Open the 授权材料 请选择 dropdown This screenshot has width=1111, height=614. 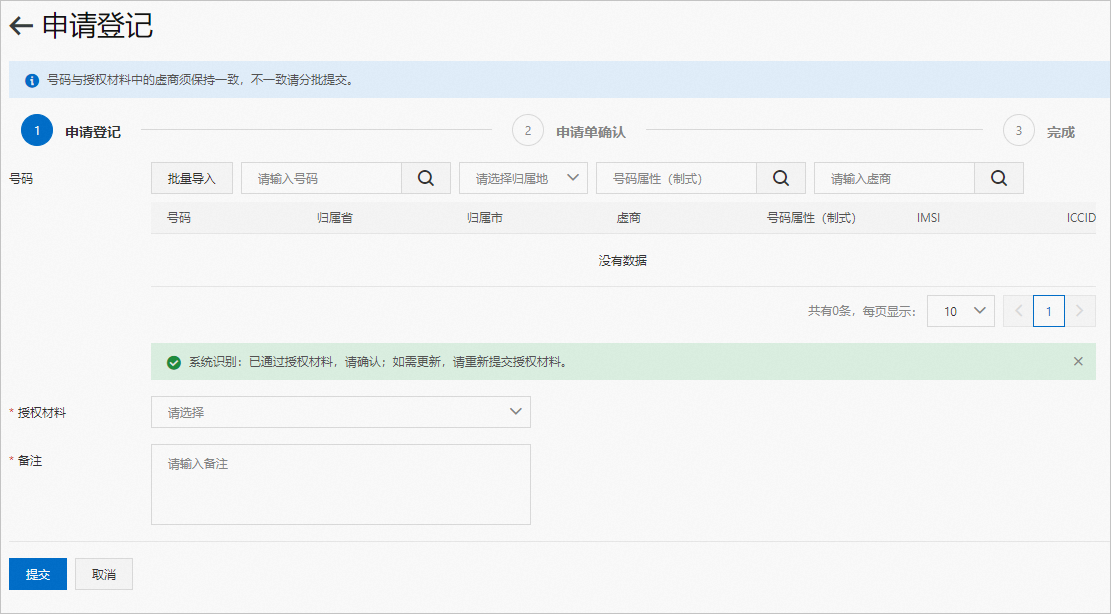(x=340, y=411)
